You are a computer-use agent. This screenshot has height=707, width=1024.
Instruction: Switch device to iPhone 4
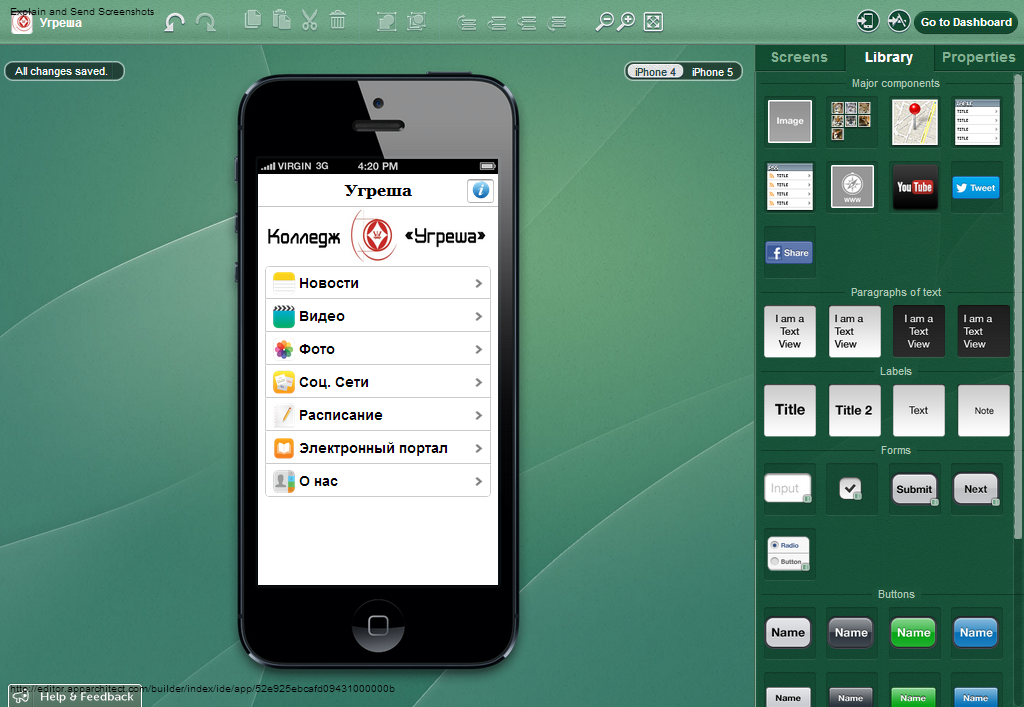(655, 72)
